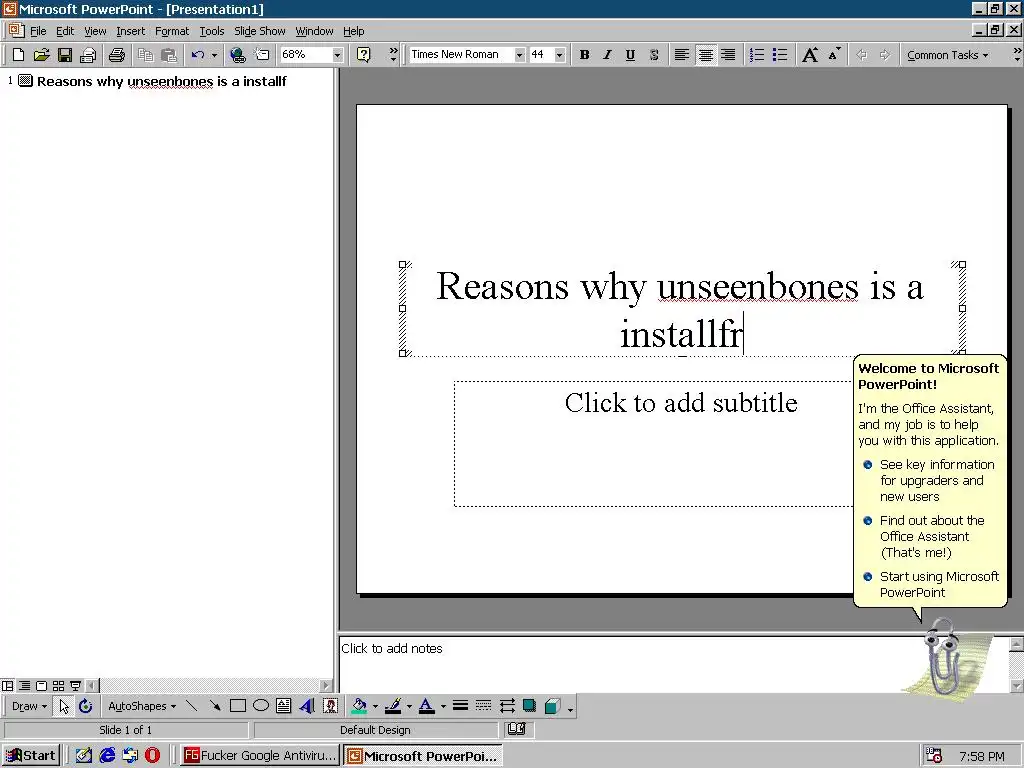Open Line Style options
Screen dimensions: 1024x768
click(x=460, y=706)
